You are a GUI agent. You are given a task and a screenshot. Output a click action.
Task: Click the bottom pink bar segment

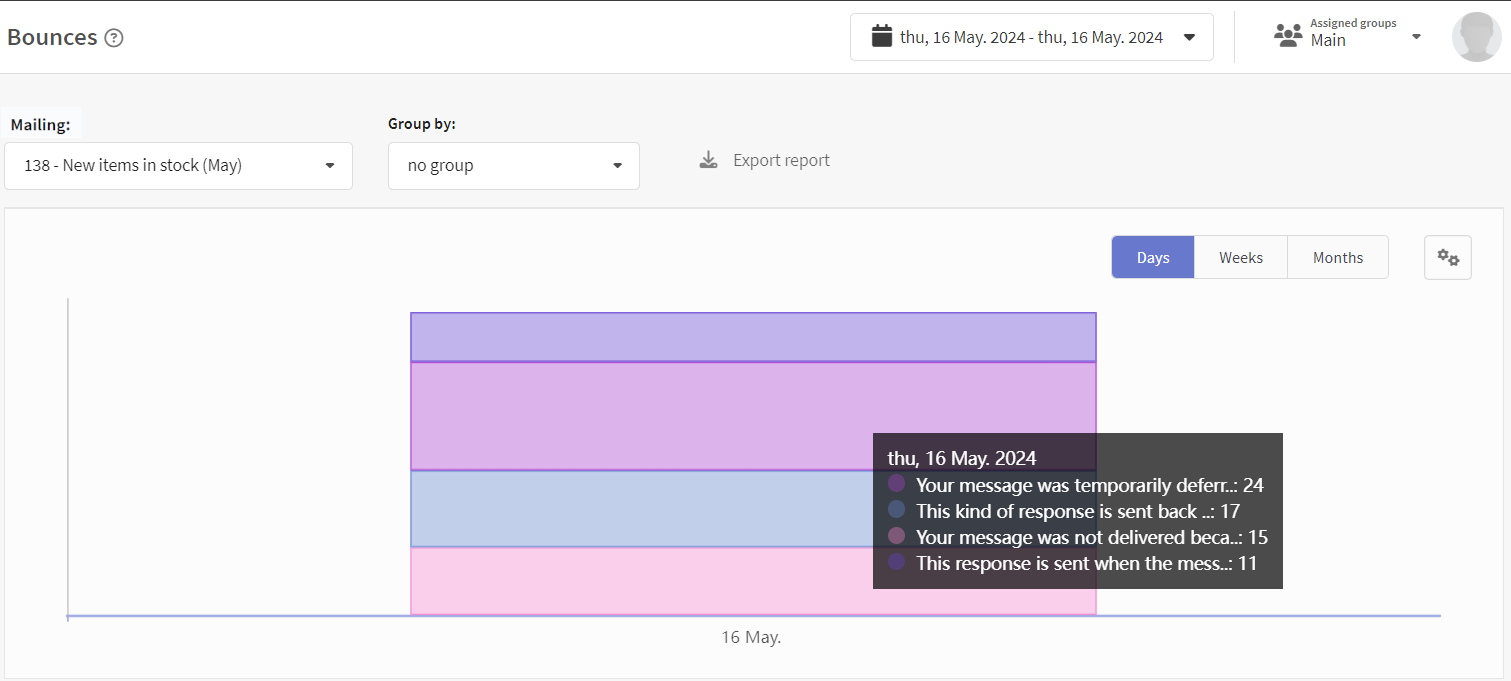(640, 581)
